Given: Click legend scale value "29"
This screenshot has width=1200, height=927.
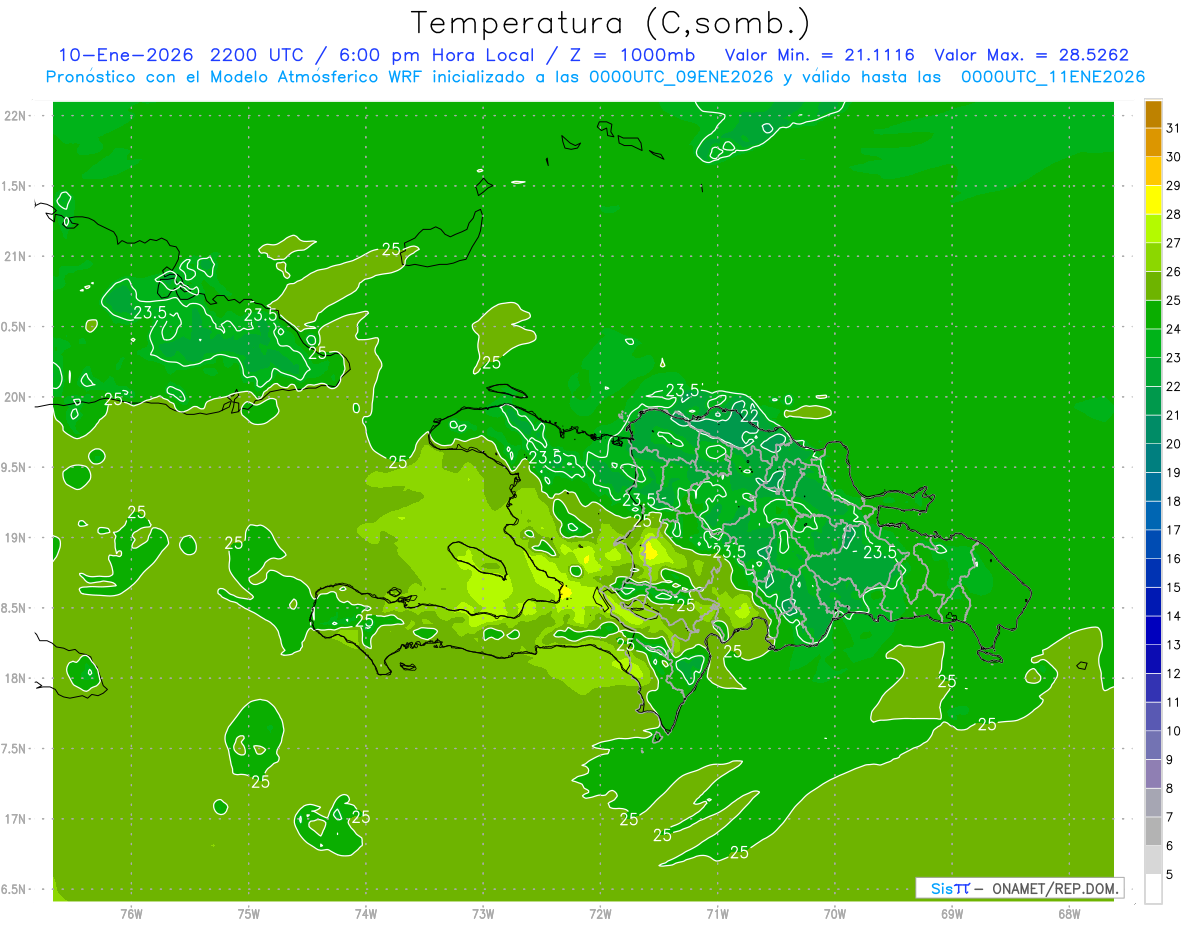Looking at the screenshot, I should 1174,186.
